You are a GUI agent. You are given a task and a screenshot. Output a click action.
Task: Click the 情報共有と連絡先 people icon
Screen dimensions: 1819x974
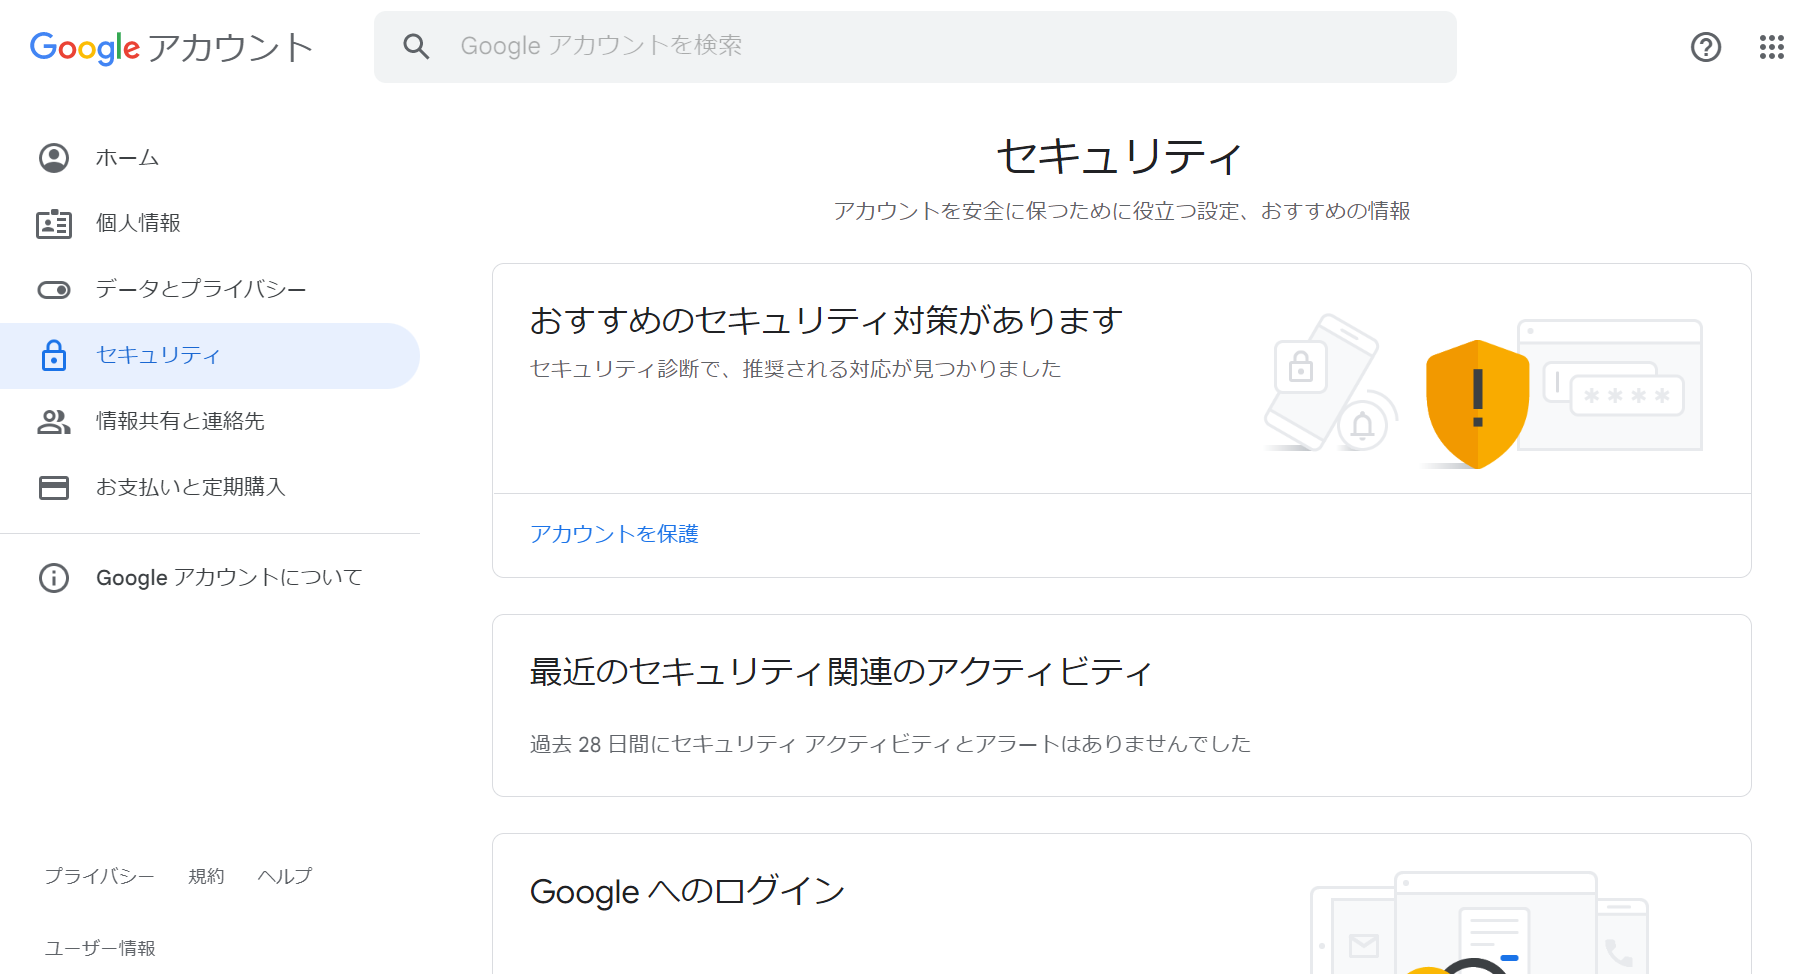[x=54, y=422]
